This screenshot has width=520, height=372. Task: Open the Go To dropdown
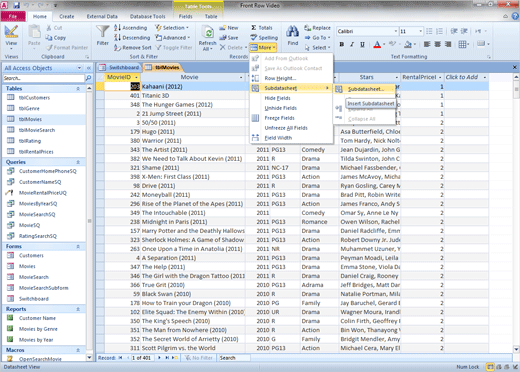[x=317, y=38]
